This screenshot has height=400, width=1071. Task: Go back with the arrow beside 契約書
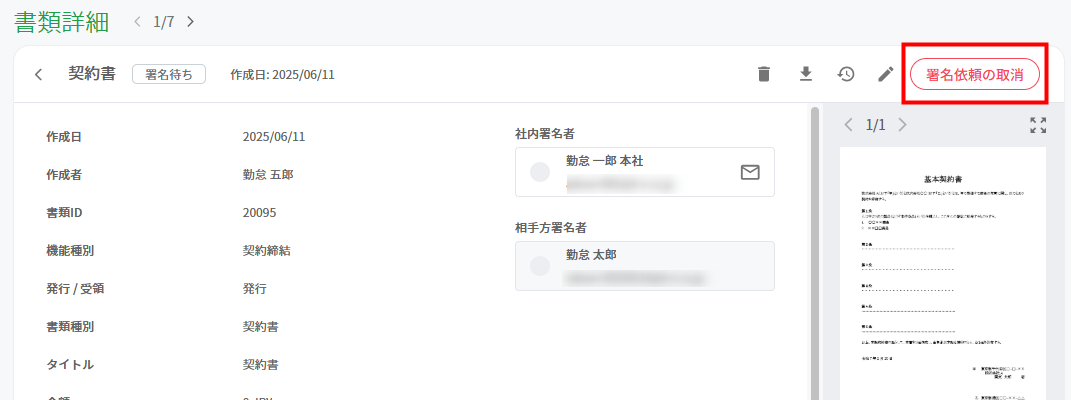tap(39, 74)
